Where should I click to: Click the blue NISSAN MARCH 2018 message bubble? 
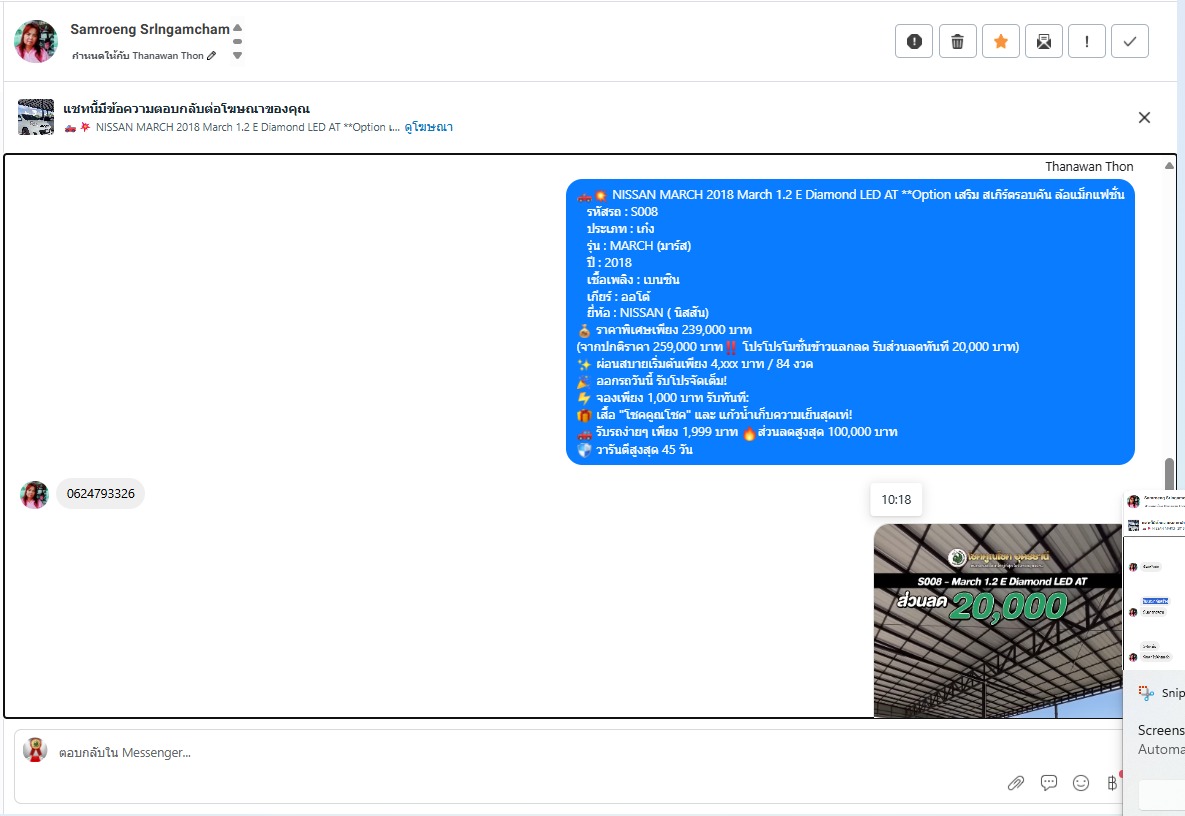(850, 322)
